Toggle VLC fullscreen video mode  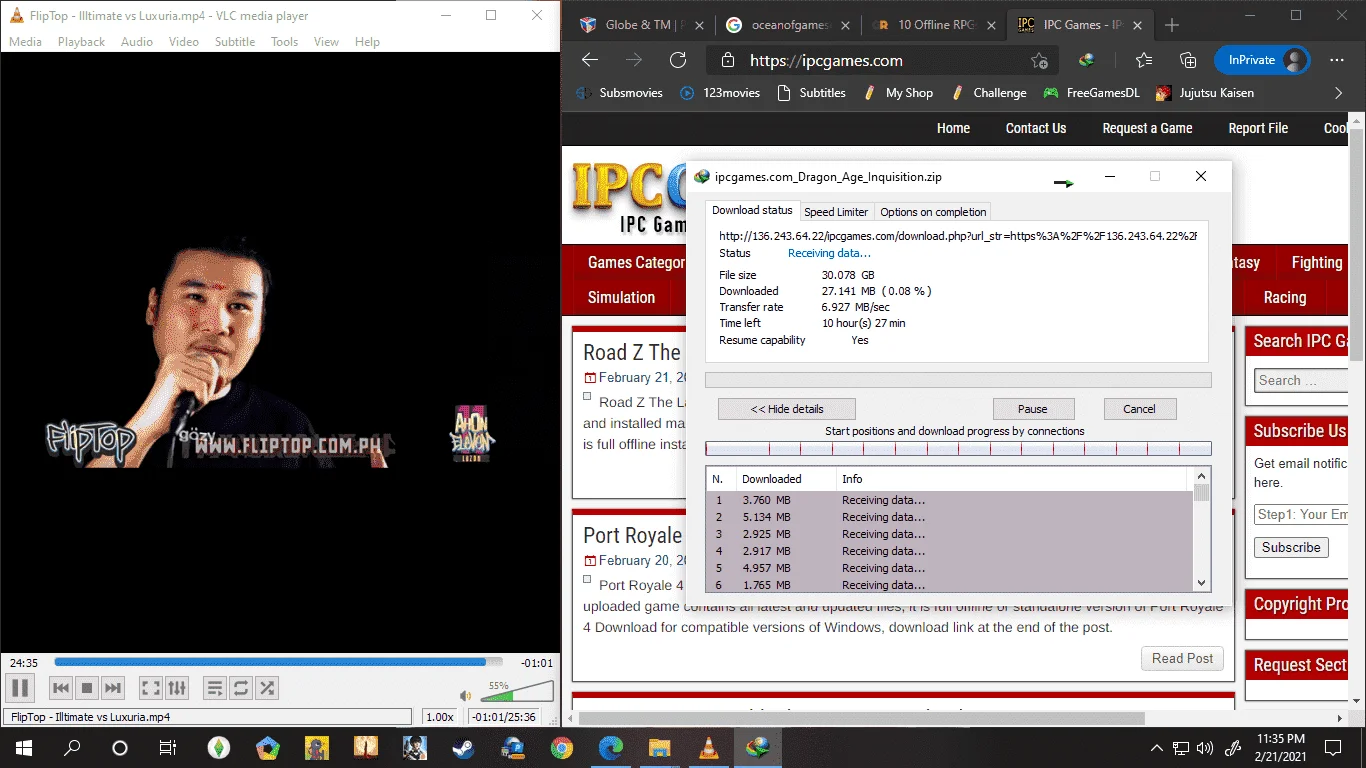coord(150,688)
